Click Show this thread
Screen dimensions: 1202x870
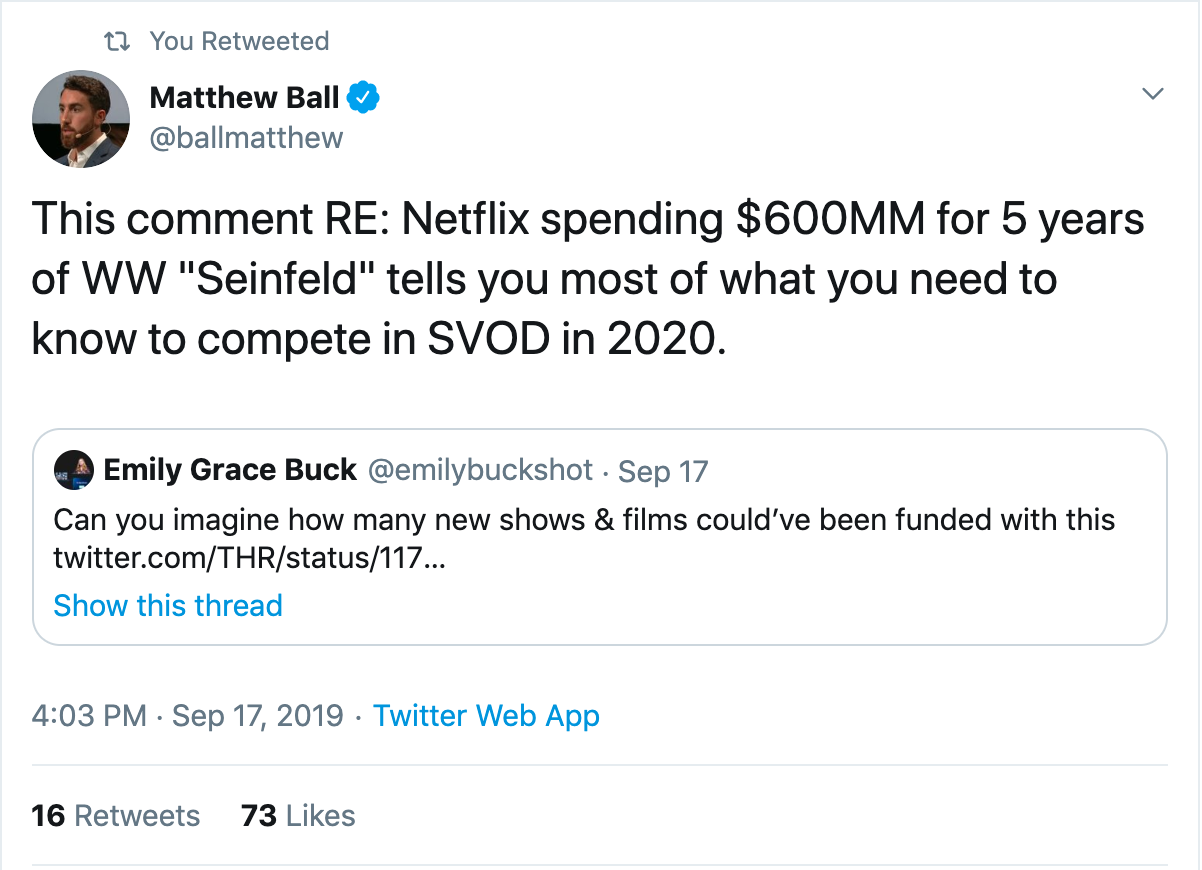168,606
